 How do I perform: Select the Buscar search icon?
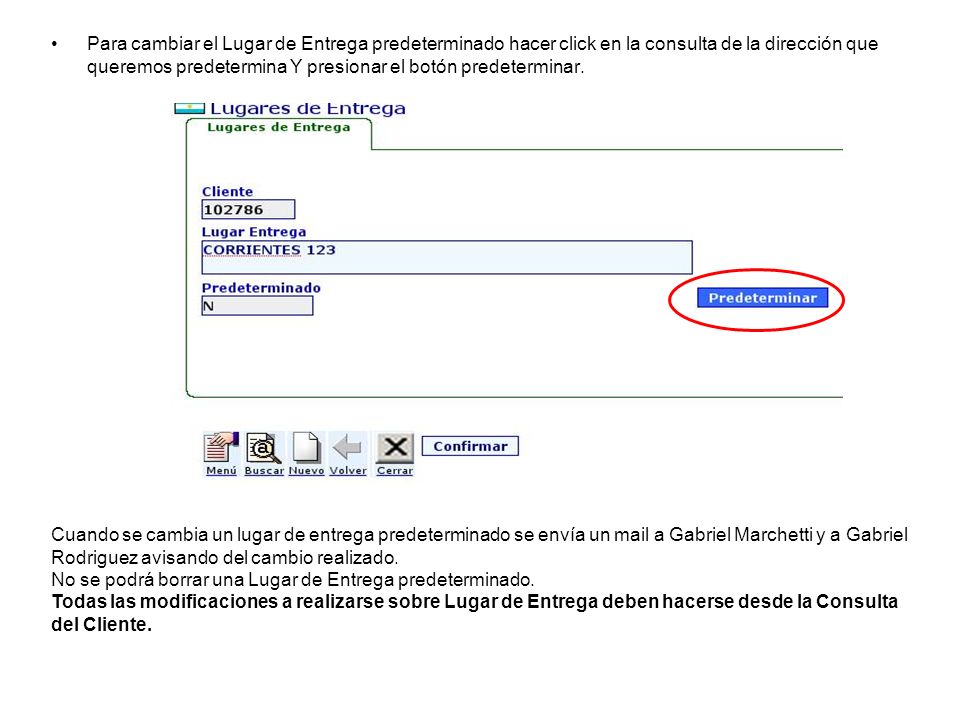(263, 448)
